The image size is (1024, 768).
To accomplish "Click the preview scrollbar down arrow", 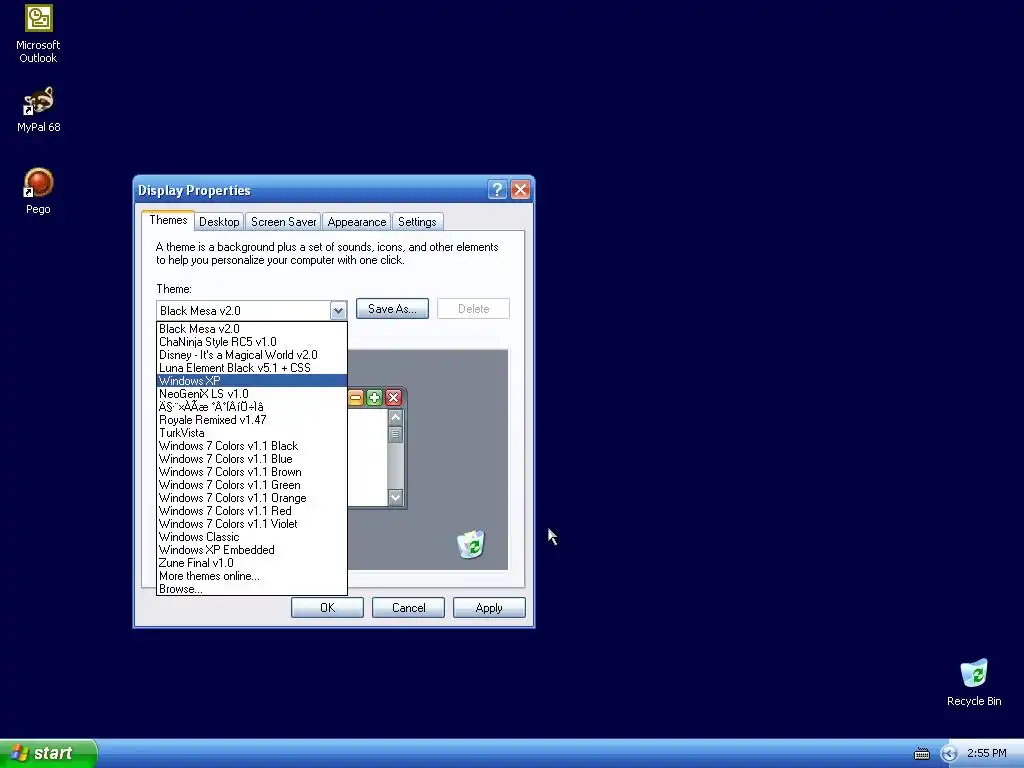I will click(395, 498).
